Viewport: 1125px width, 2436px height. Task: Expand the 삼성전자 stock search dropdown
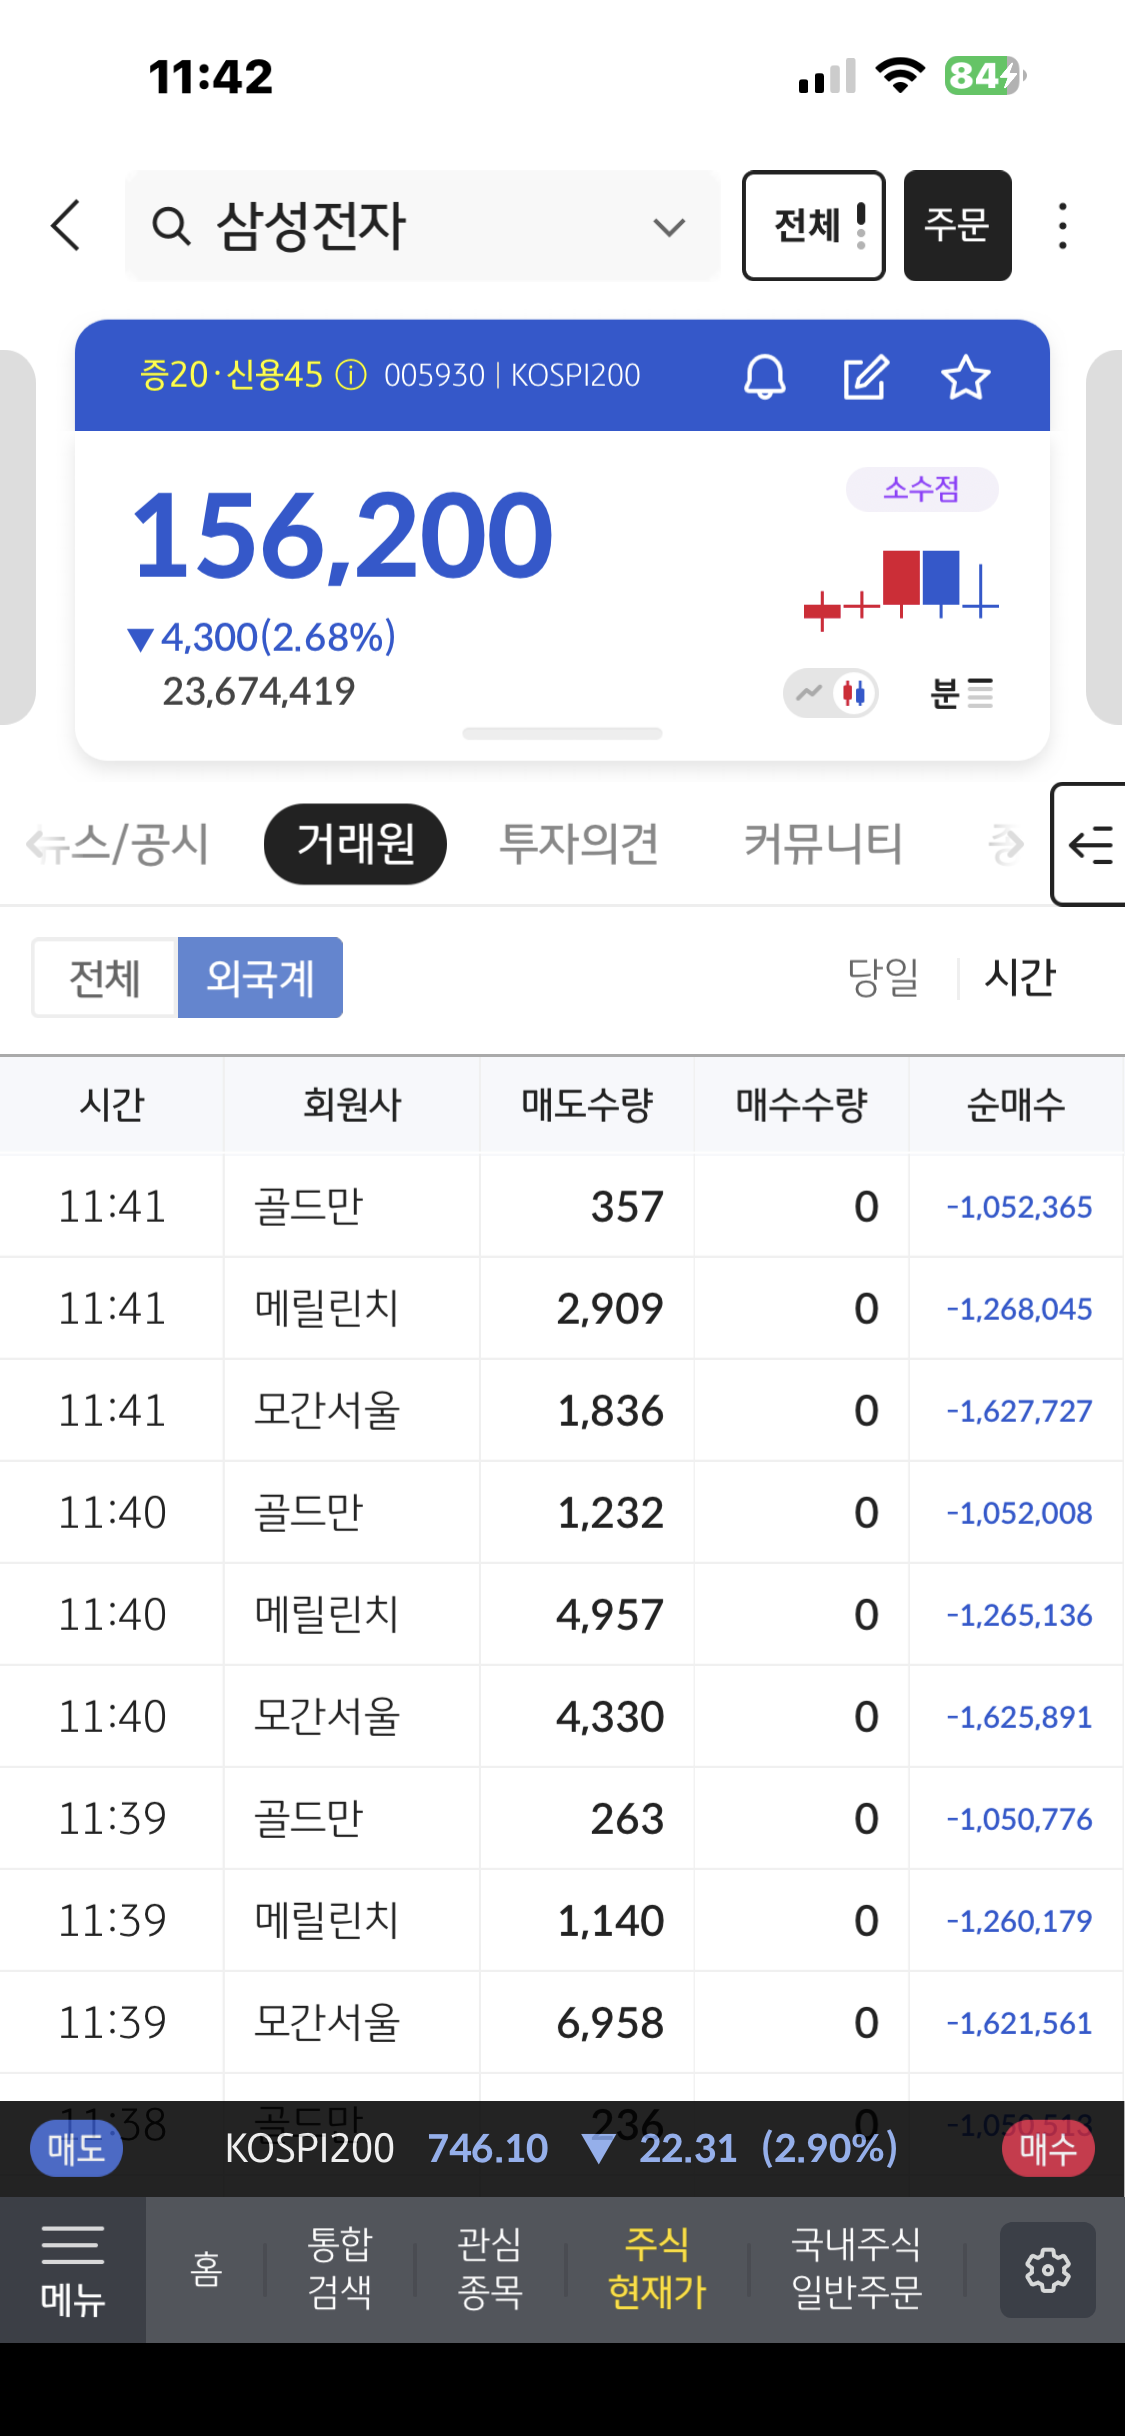coord(668,227)
